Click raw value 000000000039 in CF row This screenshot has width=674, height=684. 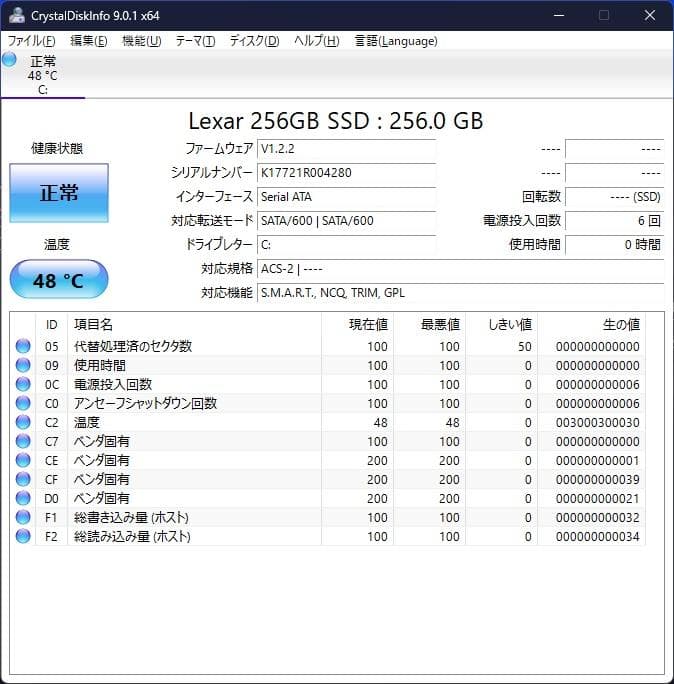pos(598,480)
